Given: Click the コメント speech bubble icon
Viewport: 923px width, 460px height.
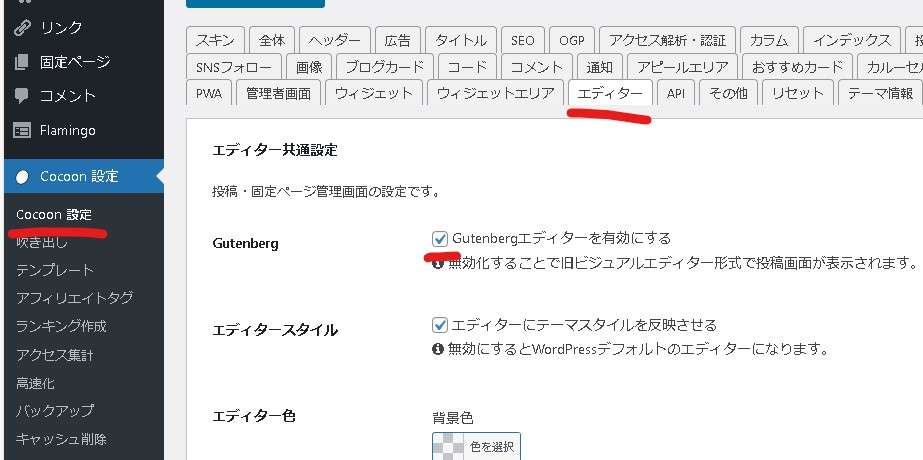Looking at the screenshot, I should (22, 96).
